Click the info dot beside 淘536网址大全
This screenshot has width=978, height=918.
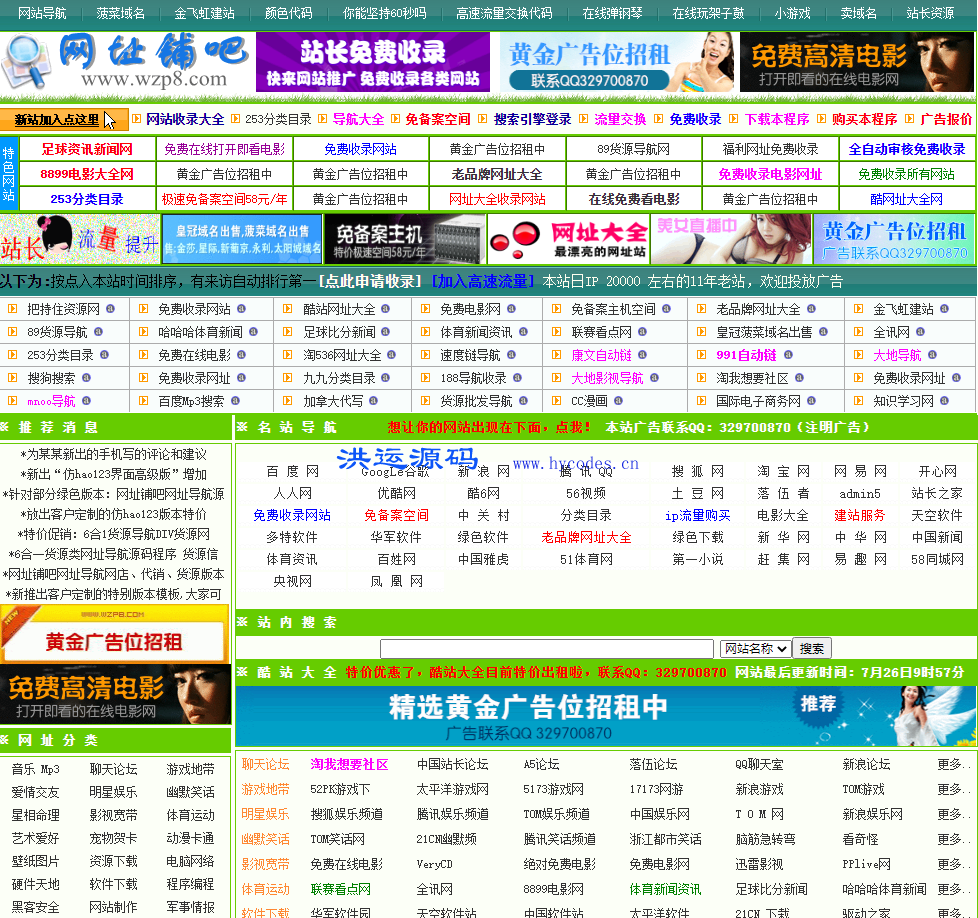391,355
